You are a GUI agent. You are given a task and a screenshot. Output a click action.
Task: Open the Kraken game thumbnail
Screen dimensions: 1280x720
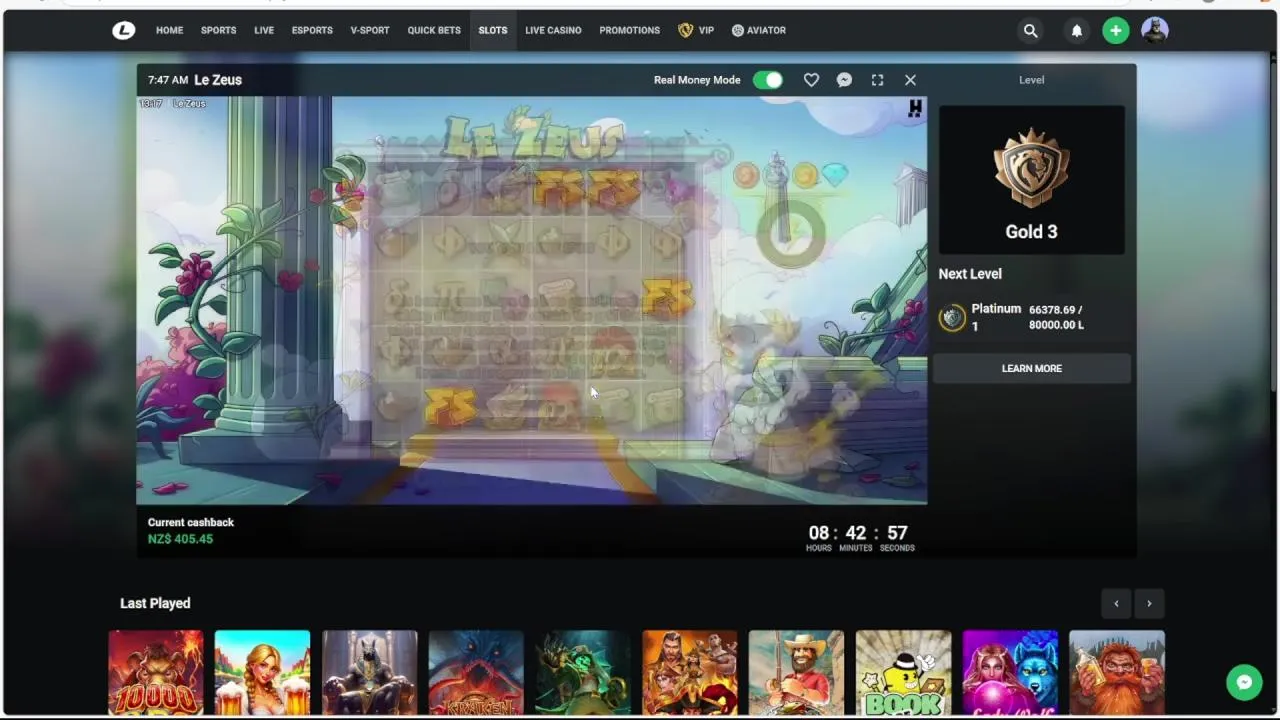(x=476, y=672)
